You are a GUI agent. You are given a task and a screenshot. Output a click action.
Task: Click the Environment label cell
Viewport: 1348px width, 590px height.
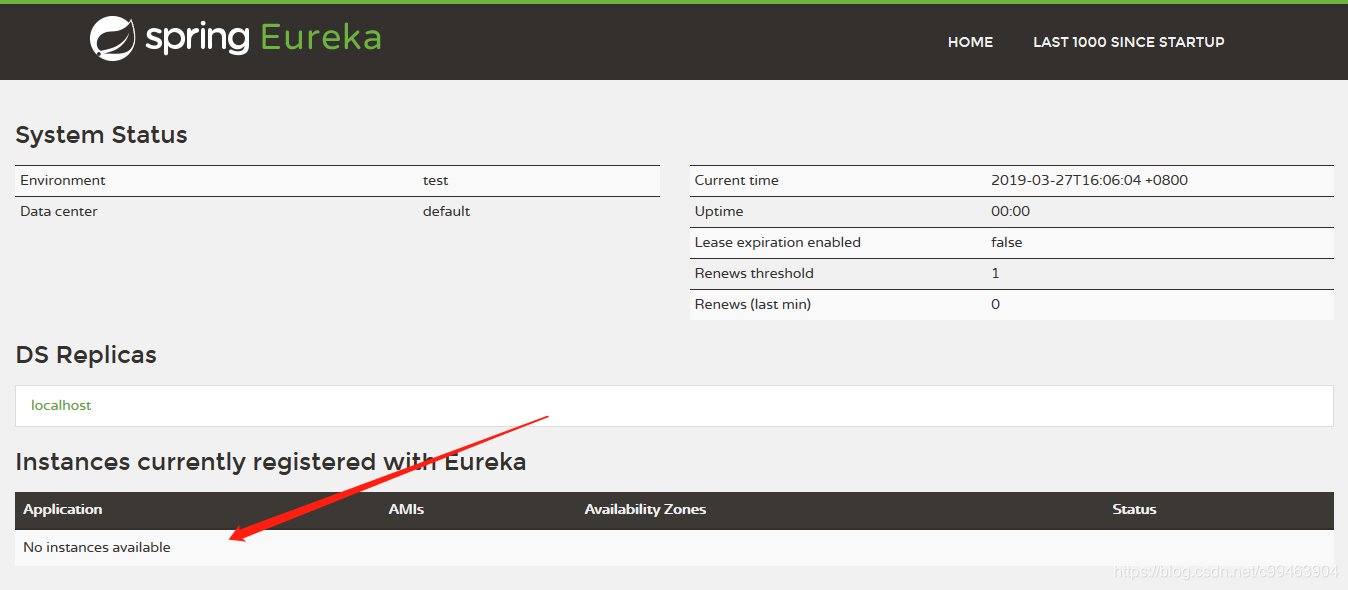(x=62, y=180)
